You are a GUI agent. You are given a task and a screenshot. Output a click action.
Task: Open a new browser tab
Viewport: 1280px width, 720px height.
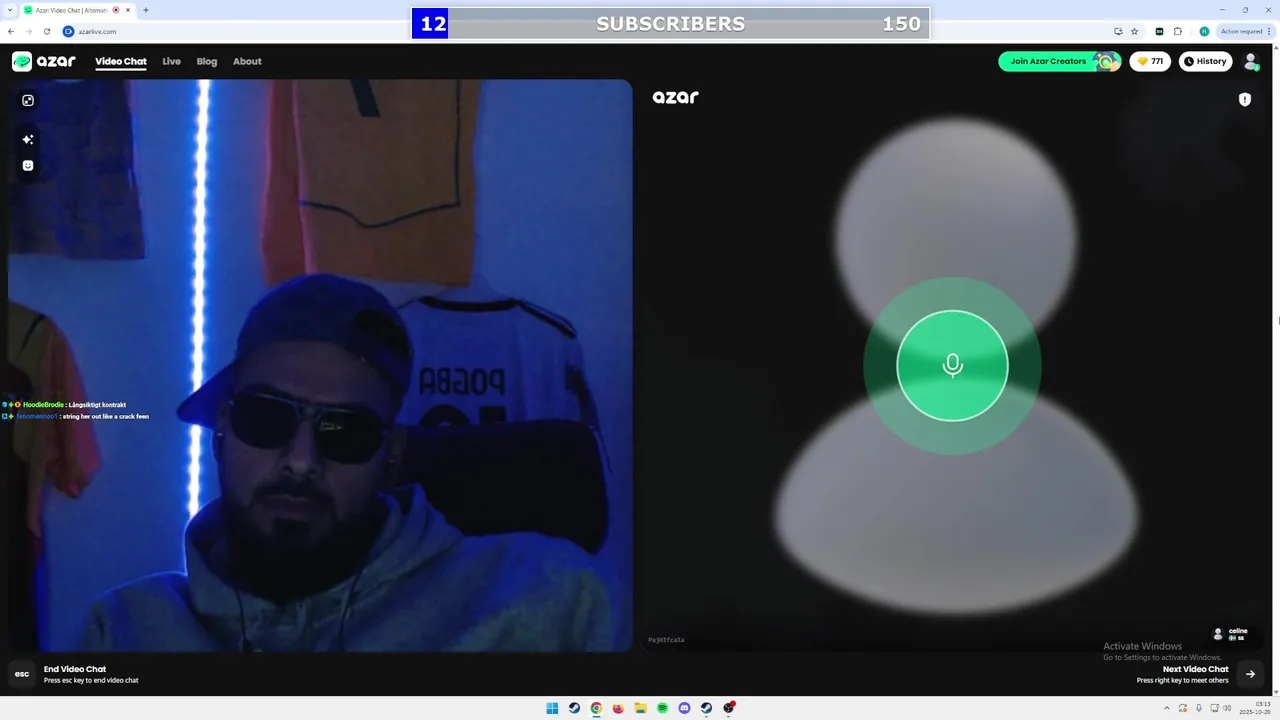pyautogui.click(x=146, y=10)
